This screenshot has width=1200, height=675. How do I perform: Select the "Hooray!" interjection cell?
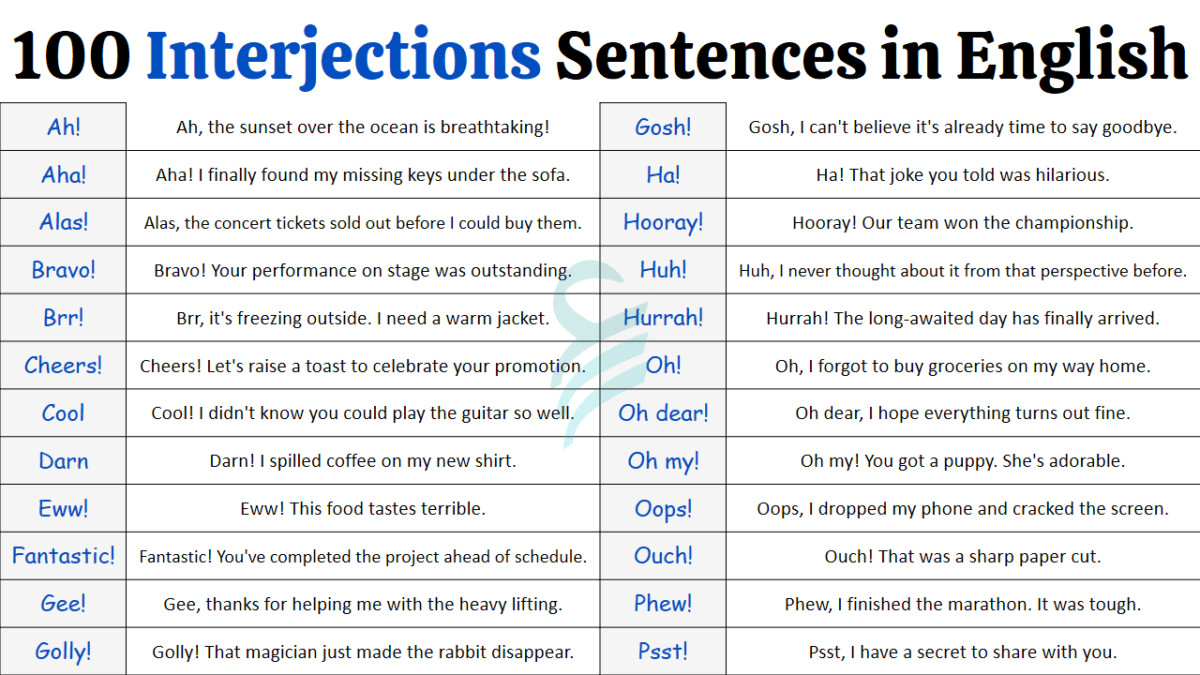663,223
